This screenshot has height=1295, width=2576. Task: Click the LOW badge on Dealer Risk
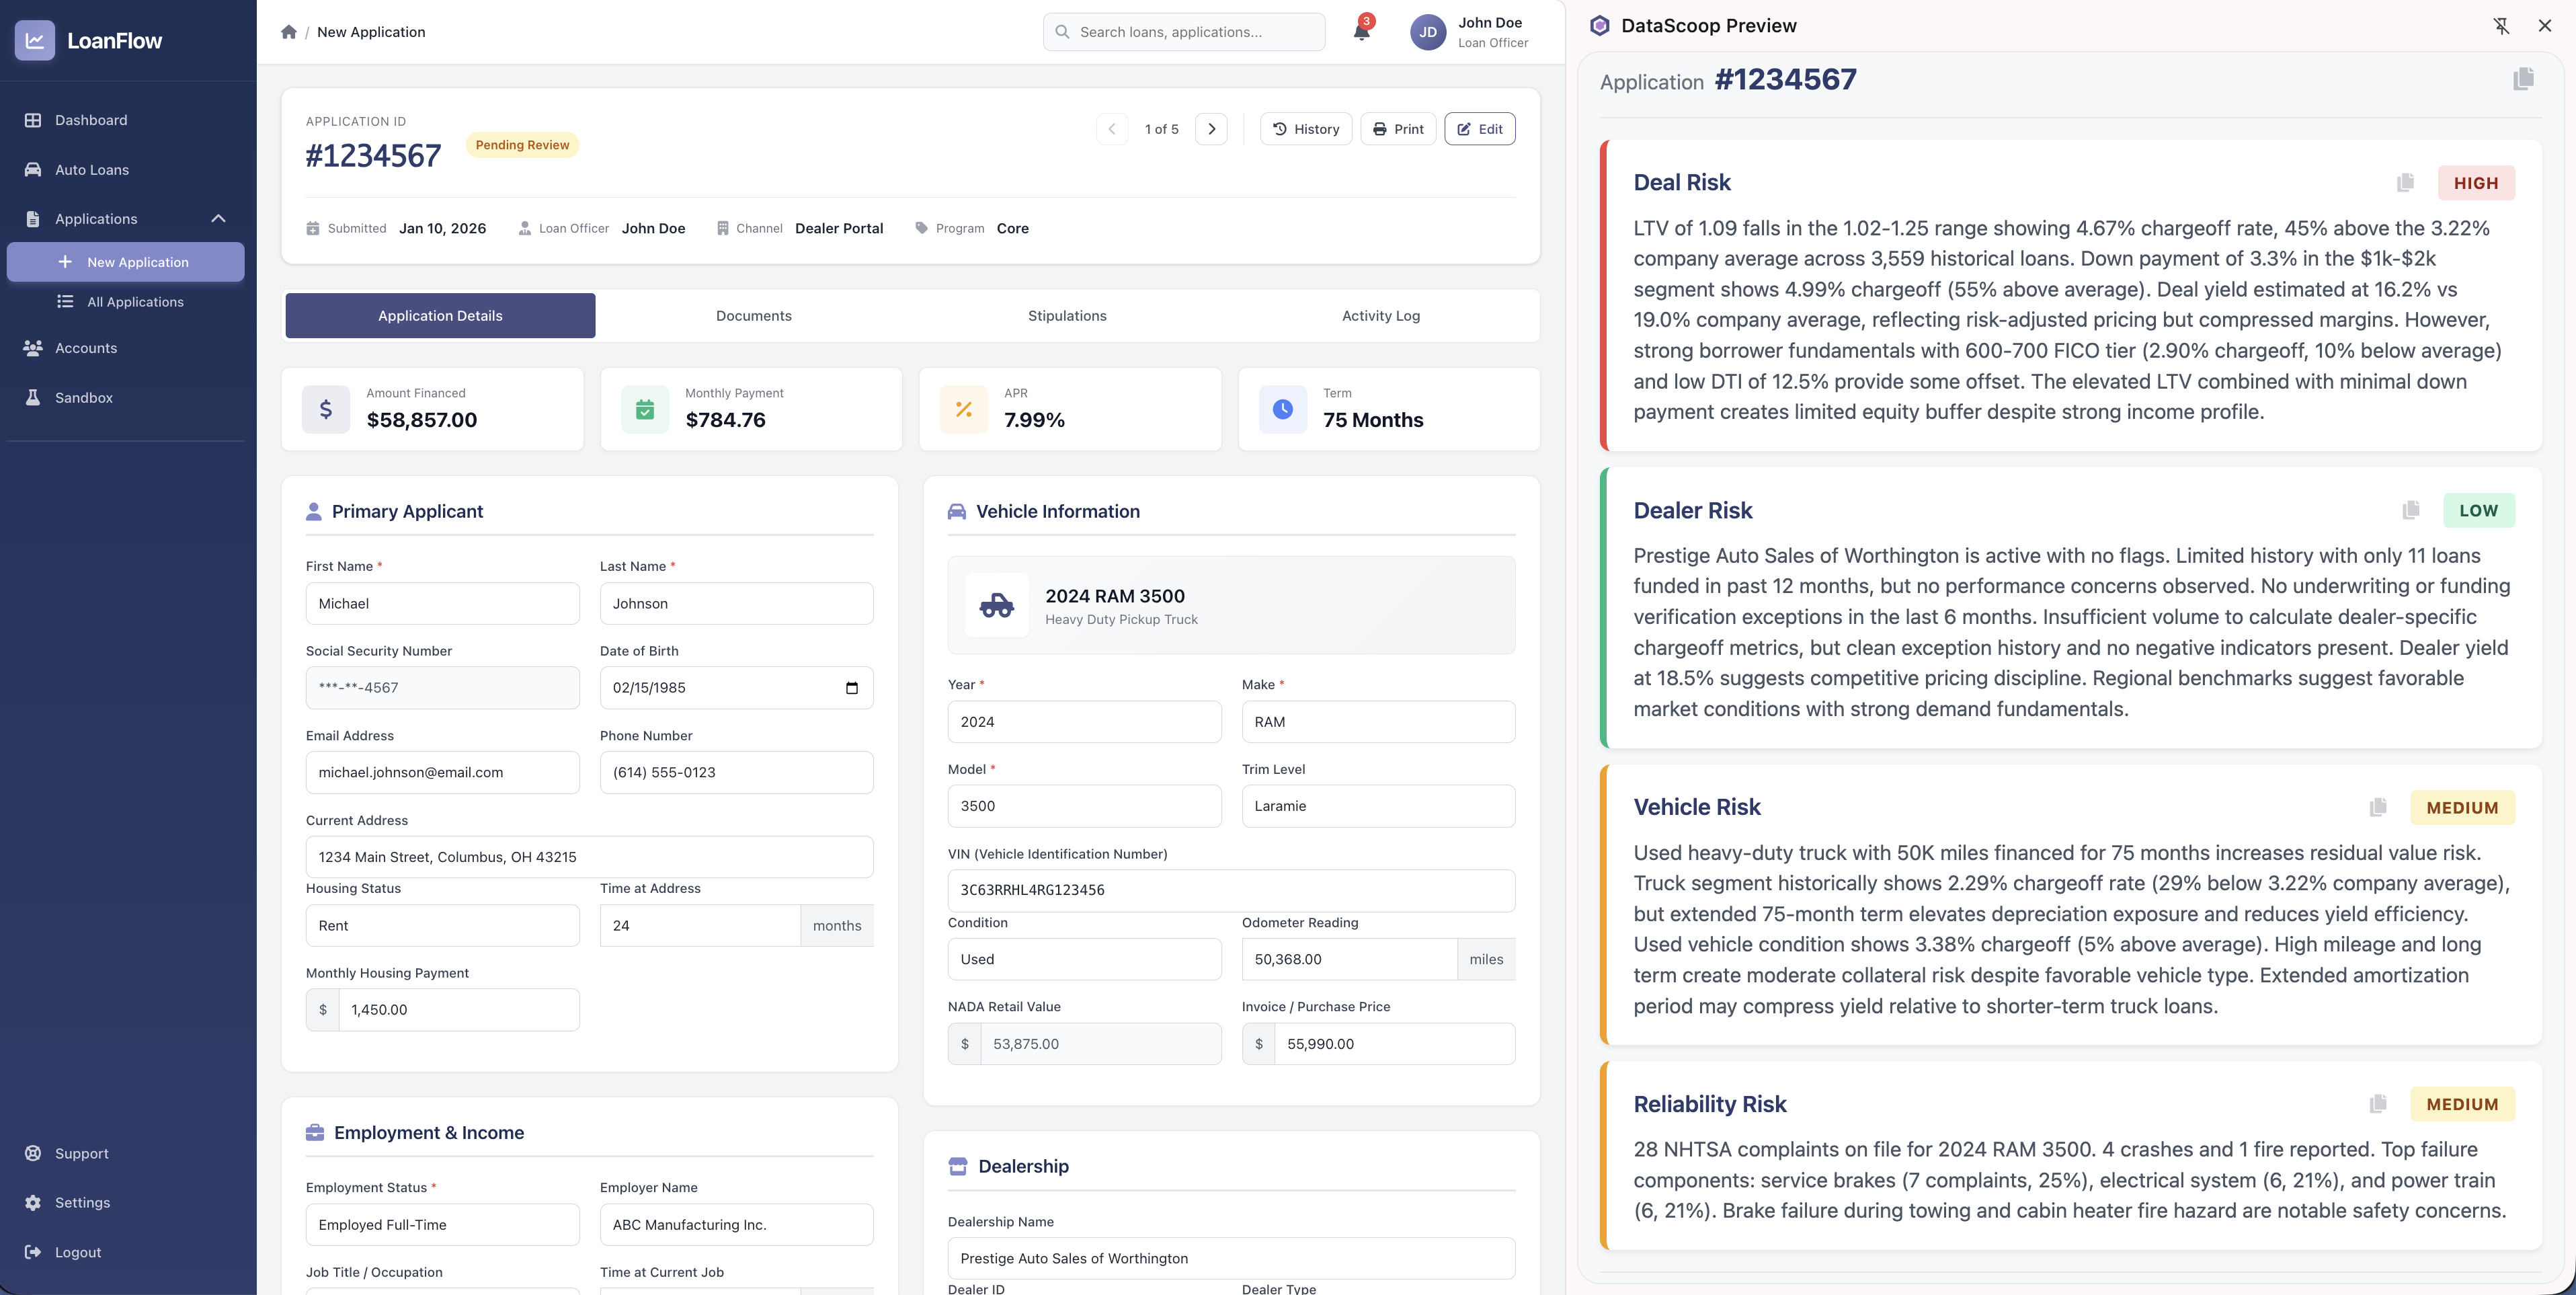pos(2479,510)
